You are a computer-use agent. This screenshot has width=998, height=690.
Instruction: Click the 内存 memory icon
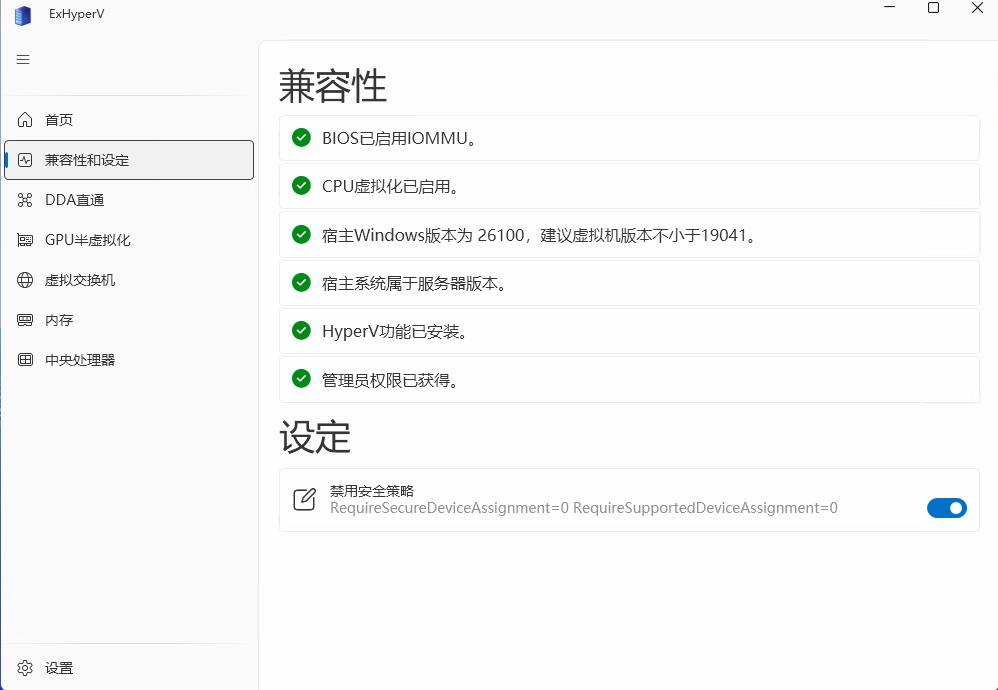26,320
